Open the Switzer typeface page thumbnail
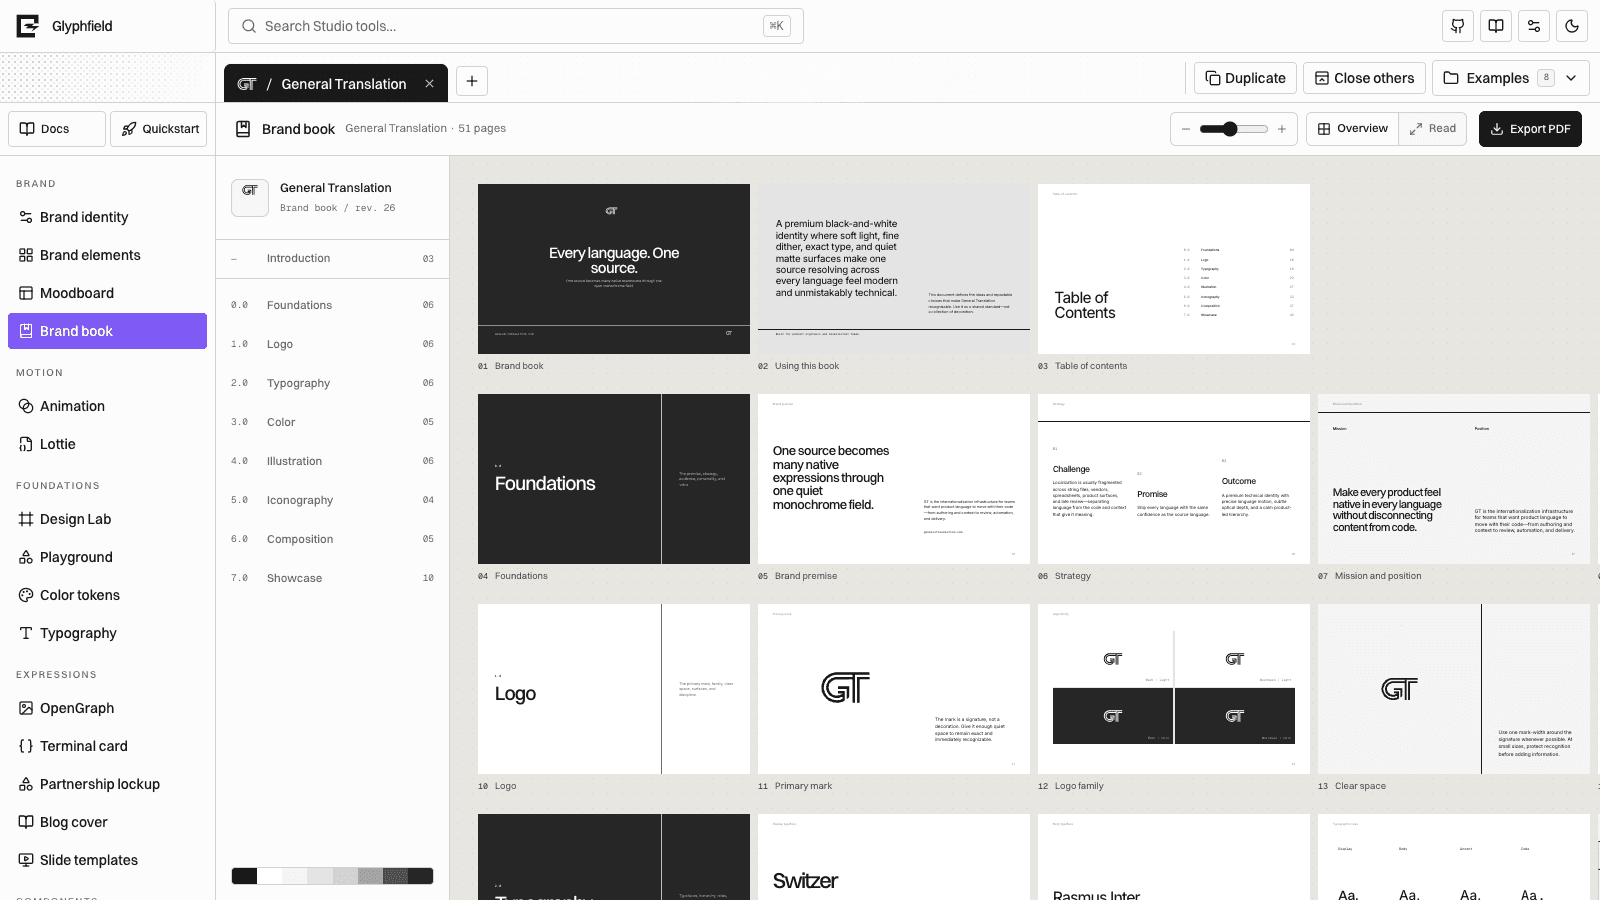This screenshot has height=900, width=1600. pos(894,857)
